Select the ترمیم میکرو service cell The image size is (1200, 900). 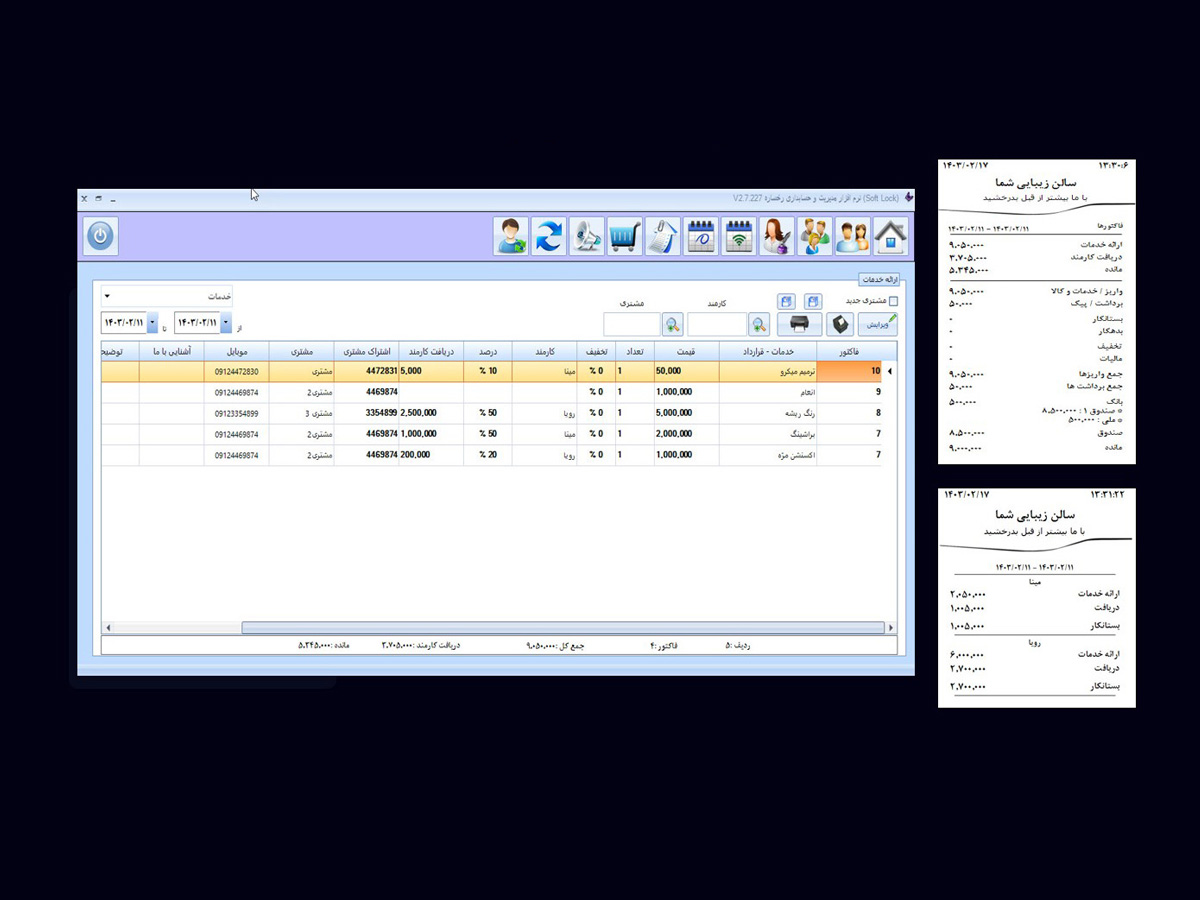coord(768,371)
